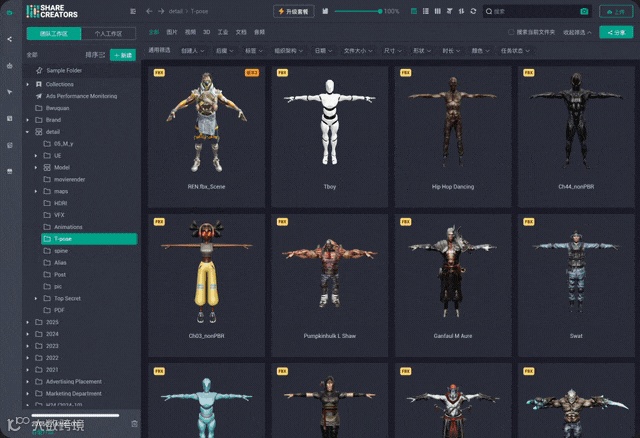This screenshot has height=438, width=640.
Task: Click the 上传 upload button
Action: pos(616,11)
